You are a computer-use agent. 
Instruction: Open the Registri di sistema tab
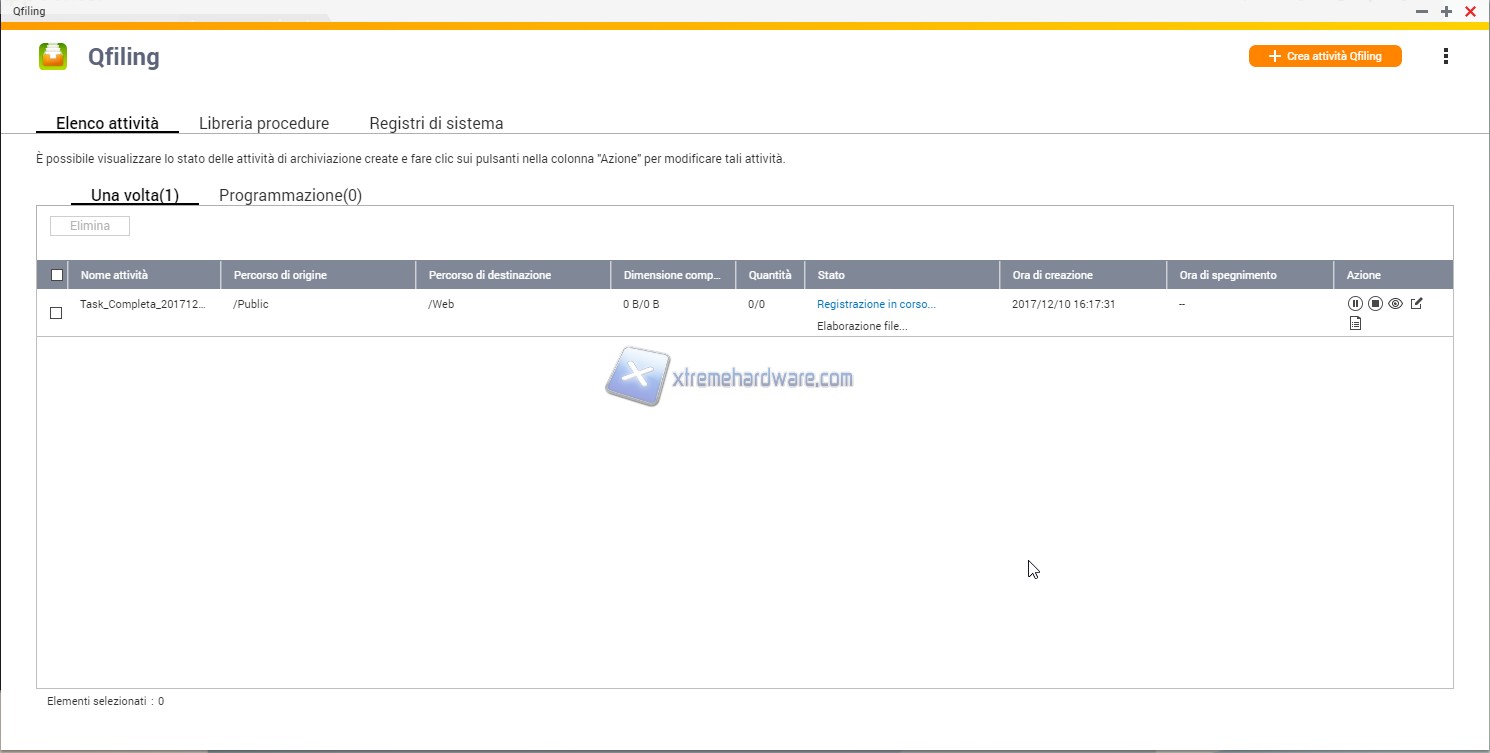(x=436, y=124)
